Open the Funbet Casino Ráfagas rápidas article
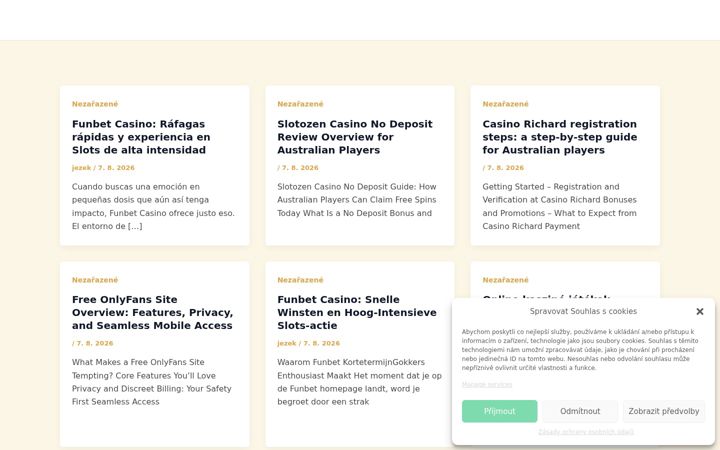The width and height of the screenshot is (720, 450). pyautogui.click(x=141, y=137)
